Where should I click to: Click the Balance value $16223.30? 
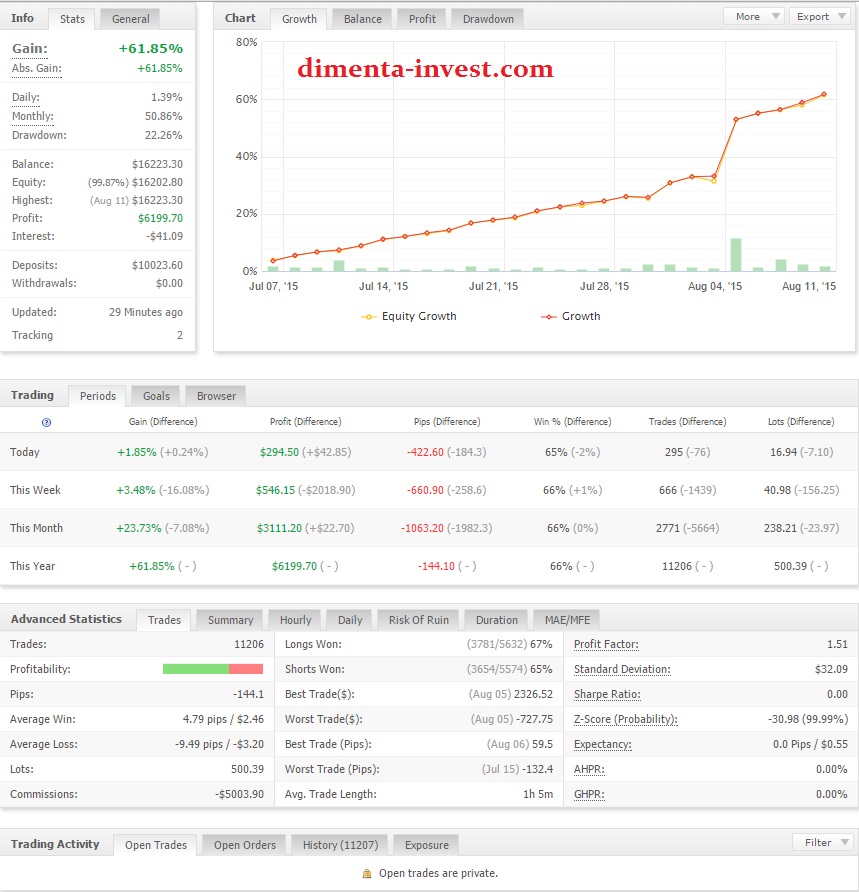(158, 164)
